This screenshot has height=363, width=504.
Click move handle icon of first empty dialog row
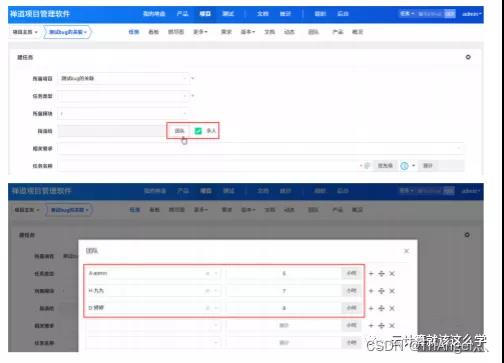[x=382, y=326]
